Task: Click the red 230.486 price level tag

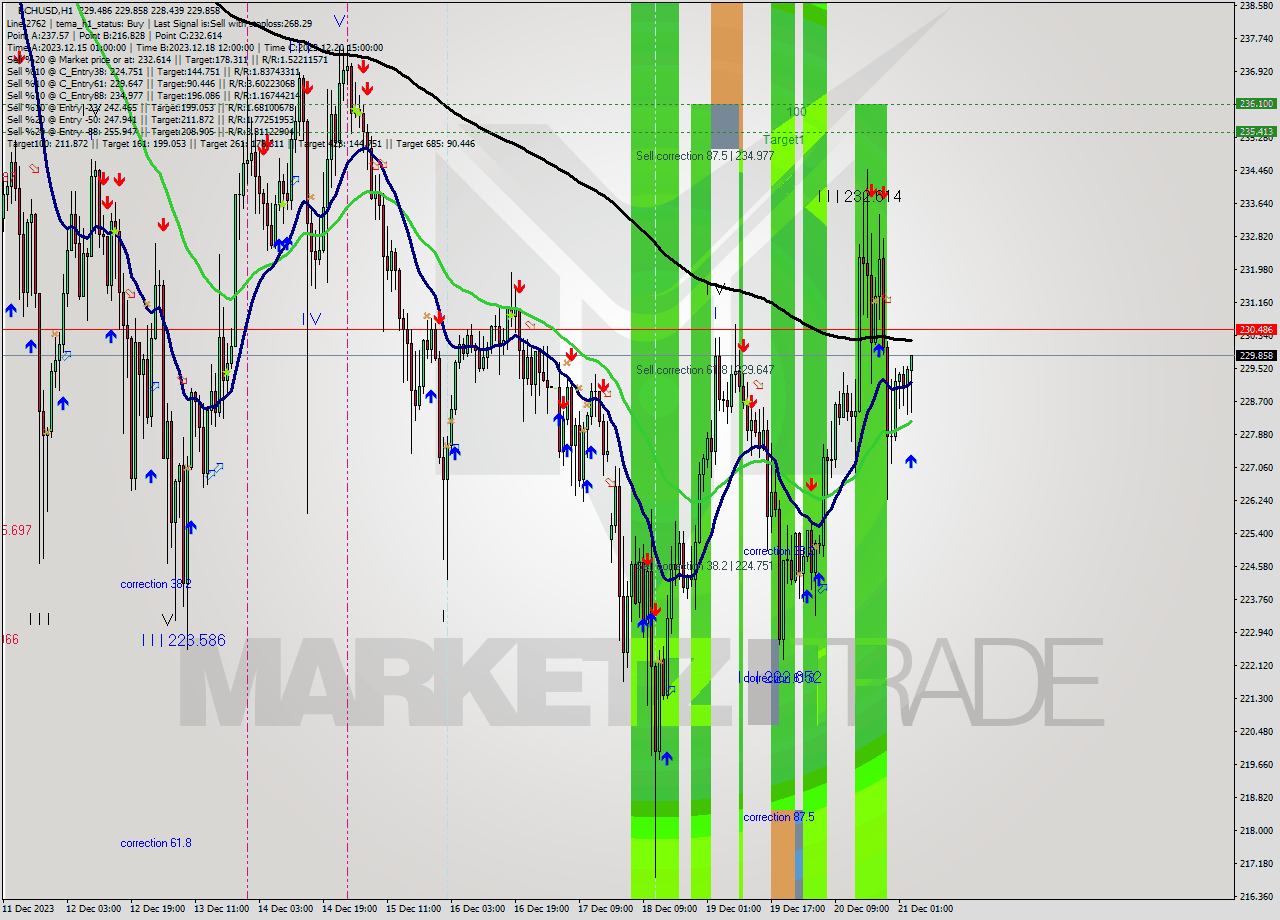Action: [1256, 329]
